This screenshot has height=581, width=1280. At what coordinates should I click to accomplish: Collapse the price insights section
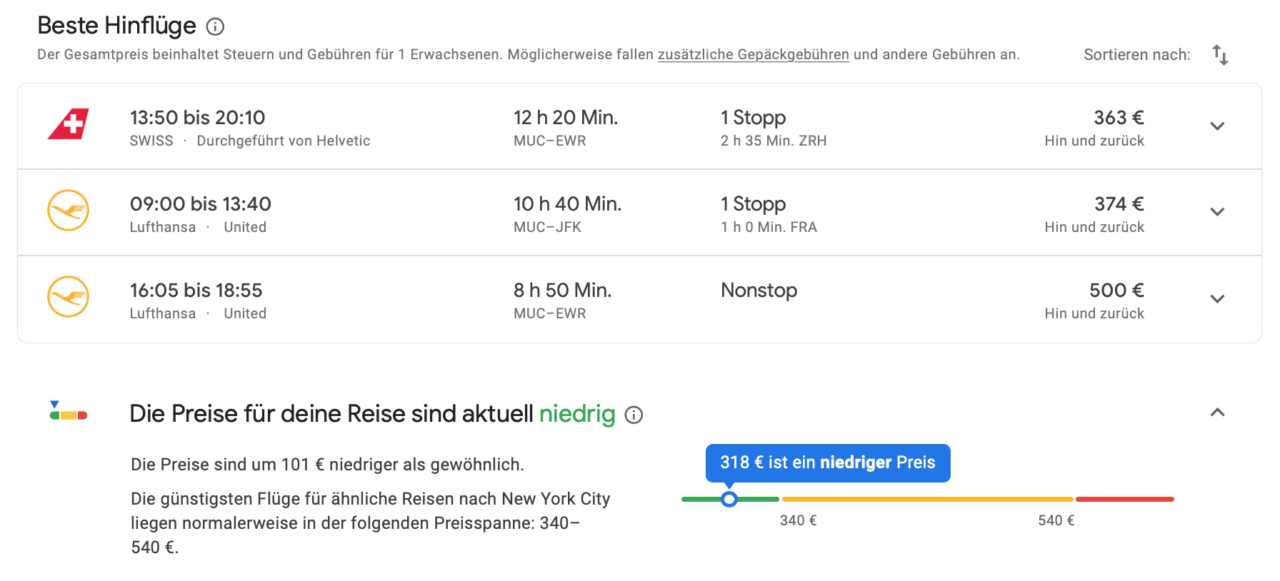(1217, 411)
